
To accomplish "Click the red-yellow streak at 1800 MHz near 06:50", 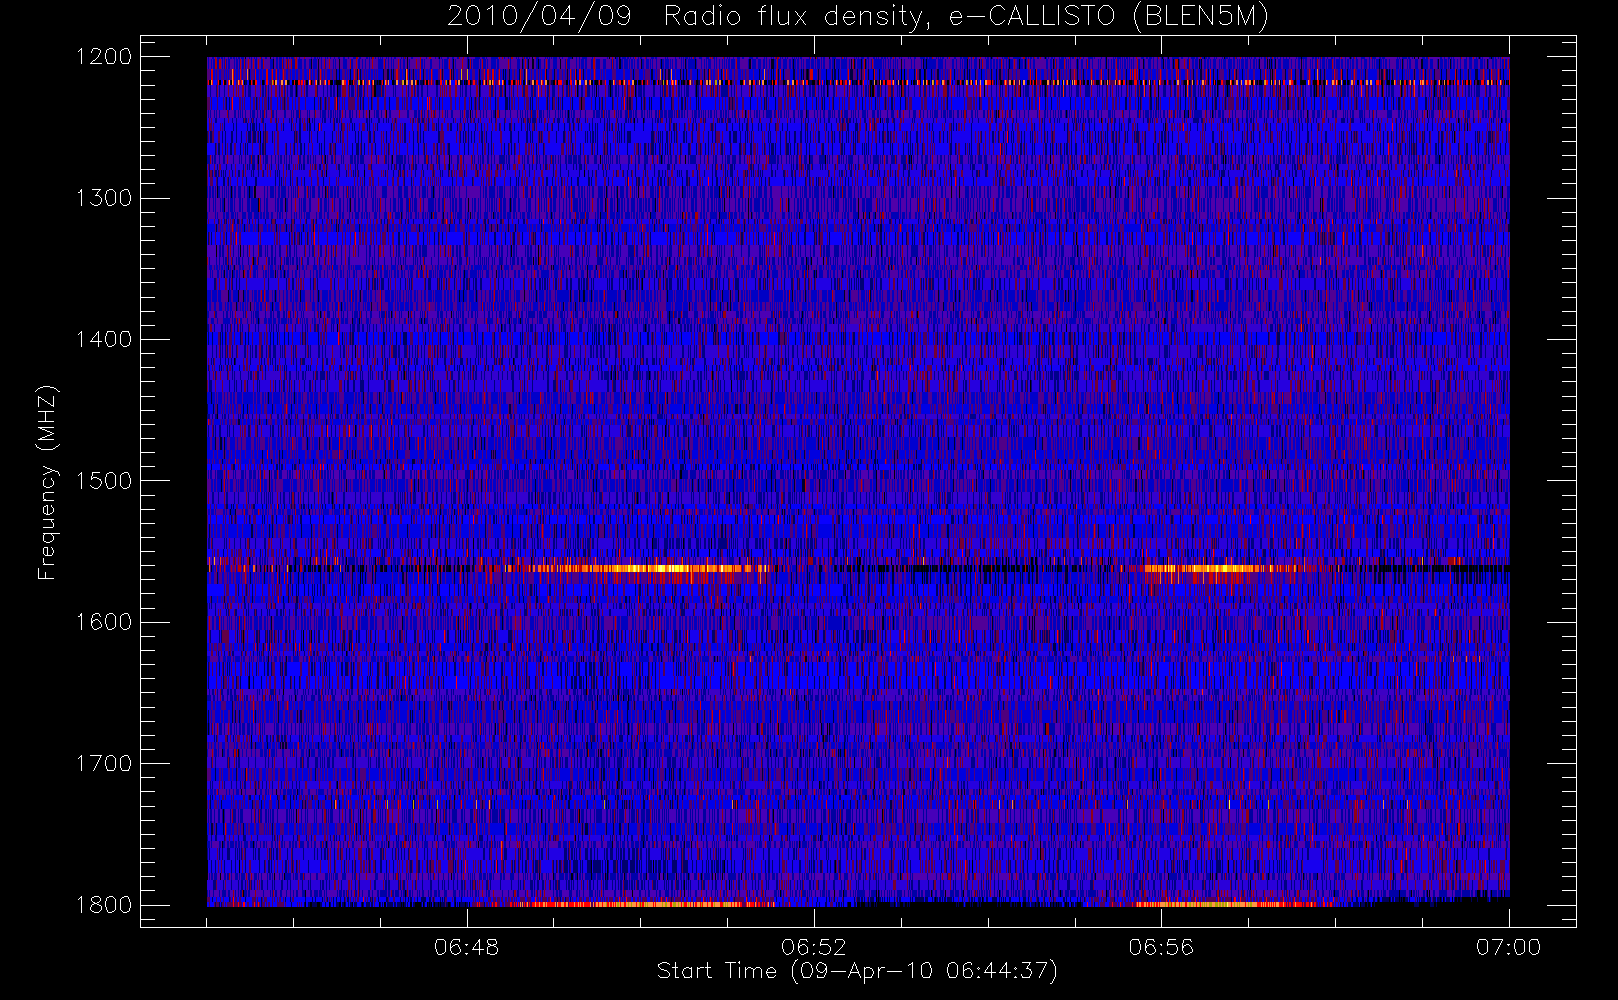I will point(640,904).
